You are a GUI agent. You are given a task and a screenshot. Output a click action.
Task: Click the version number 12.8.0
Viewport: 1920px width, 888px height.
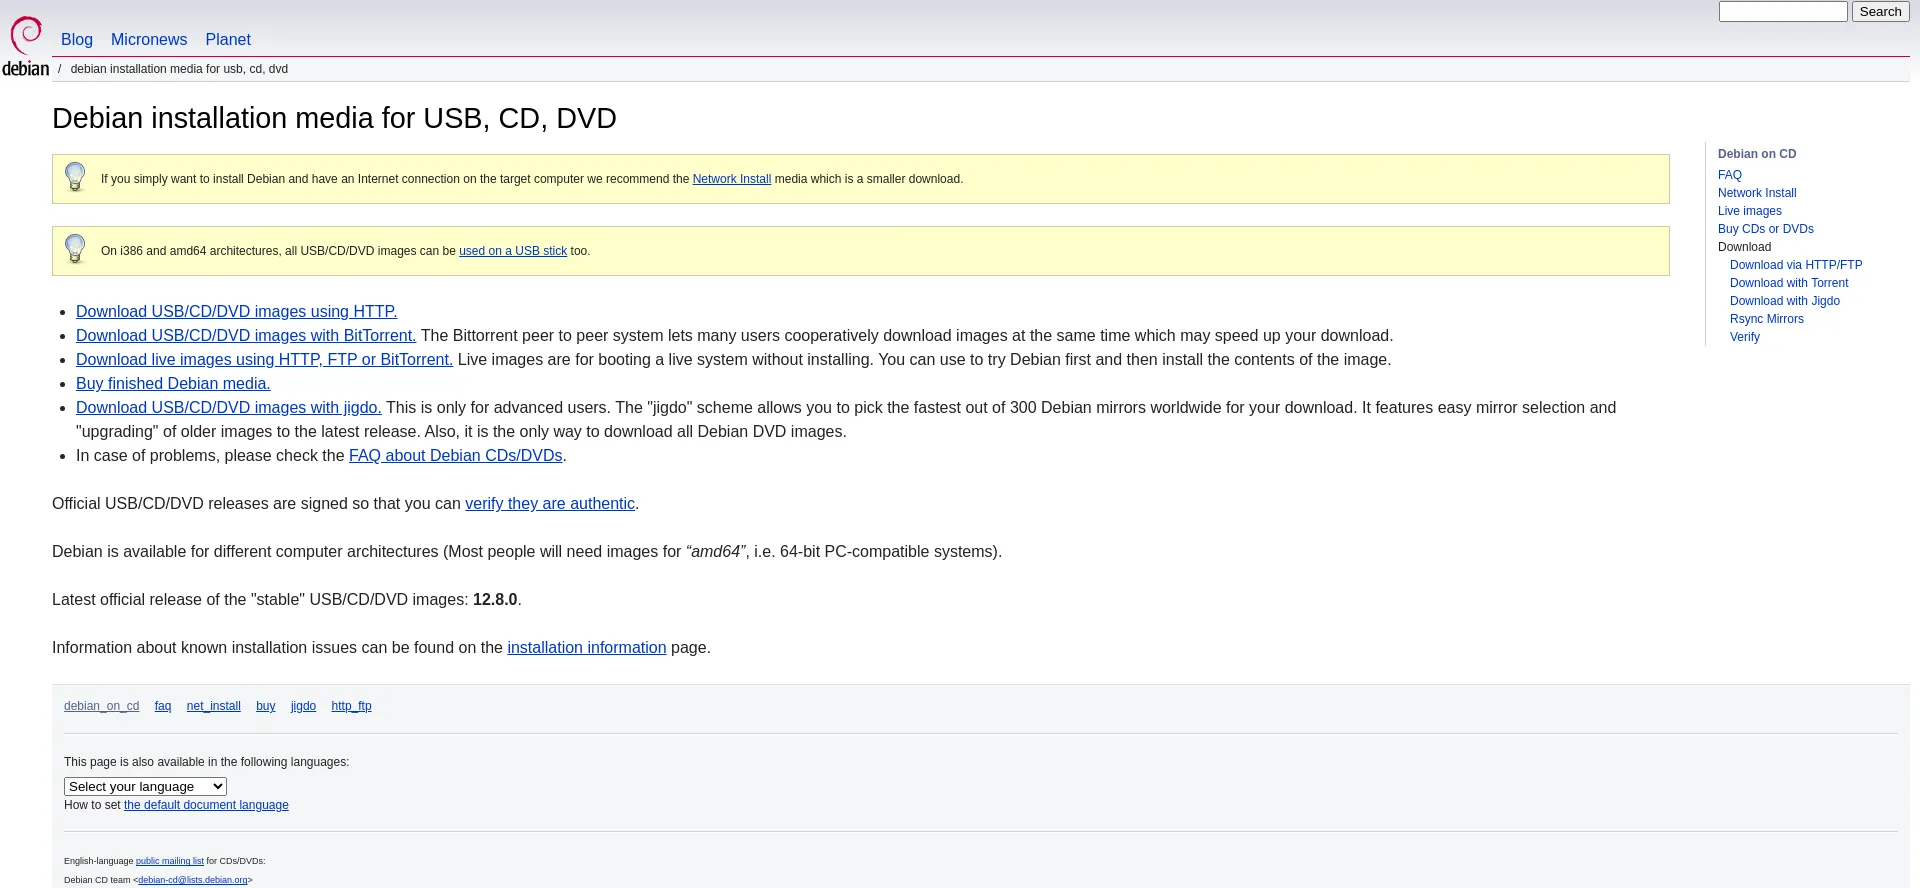[495, 600]
